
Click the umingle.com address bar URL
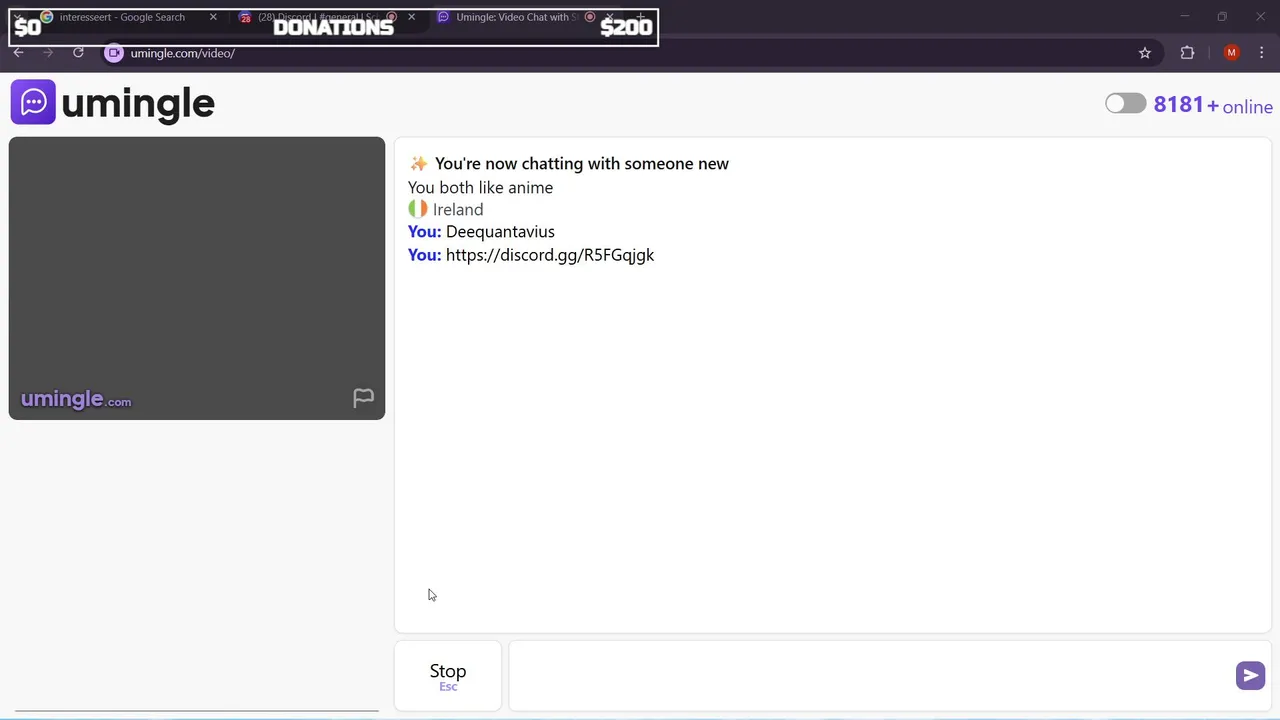pyautogui.click(x=182, y=53)
